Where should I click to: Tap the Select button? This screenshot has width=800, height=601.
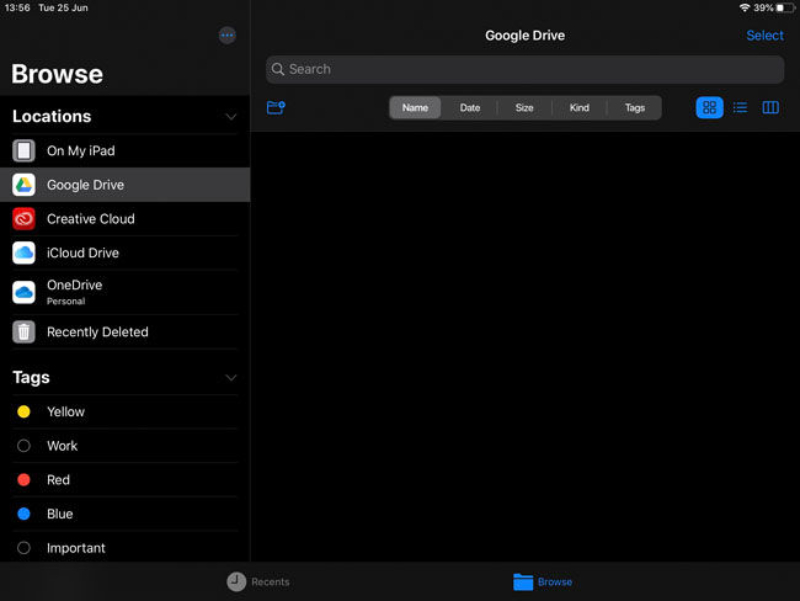coord(764,36)
